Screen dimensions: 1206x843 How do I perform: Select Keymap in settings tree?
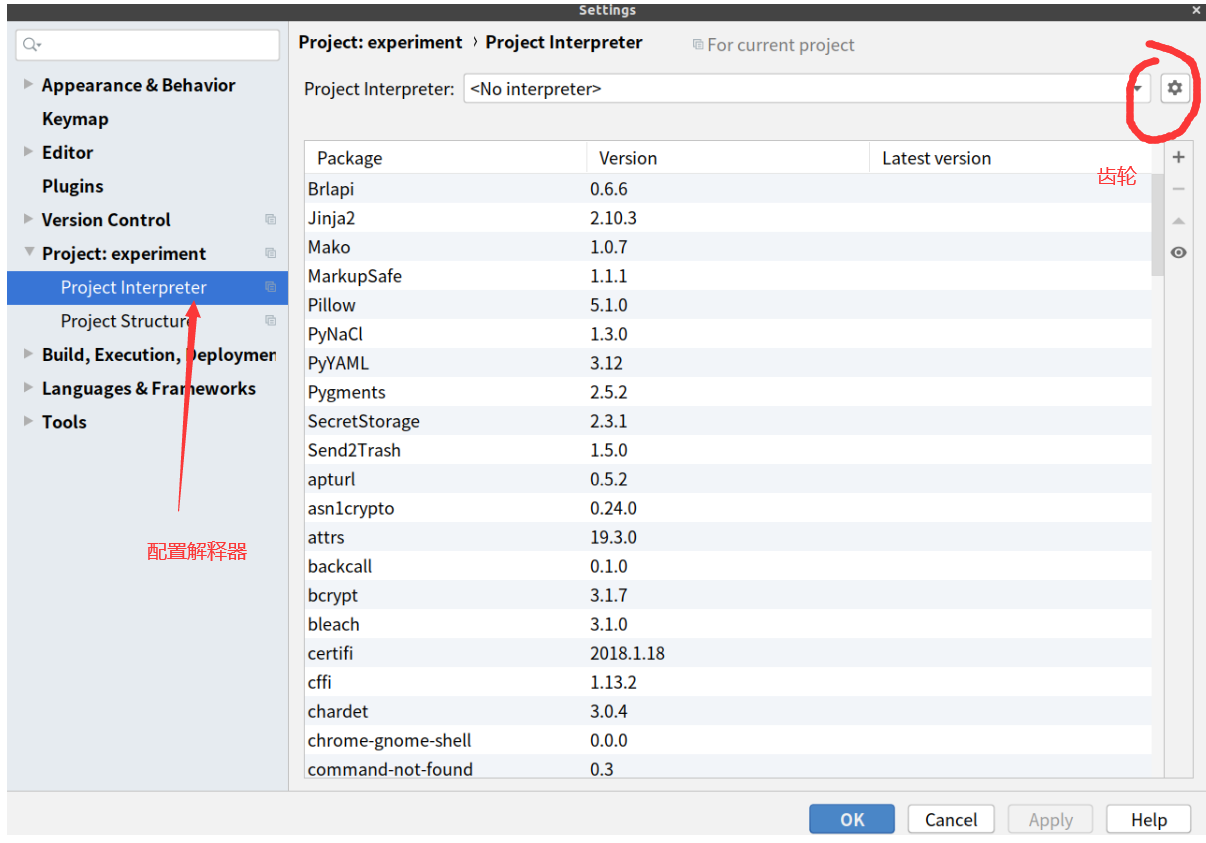coord(75,119)
